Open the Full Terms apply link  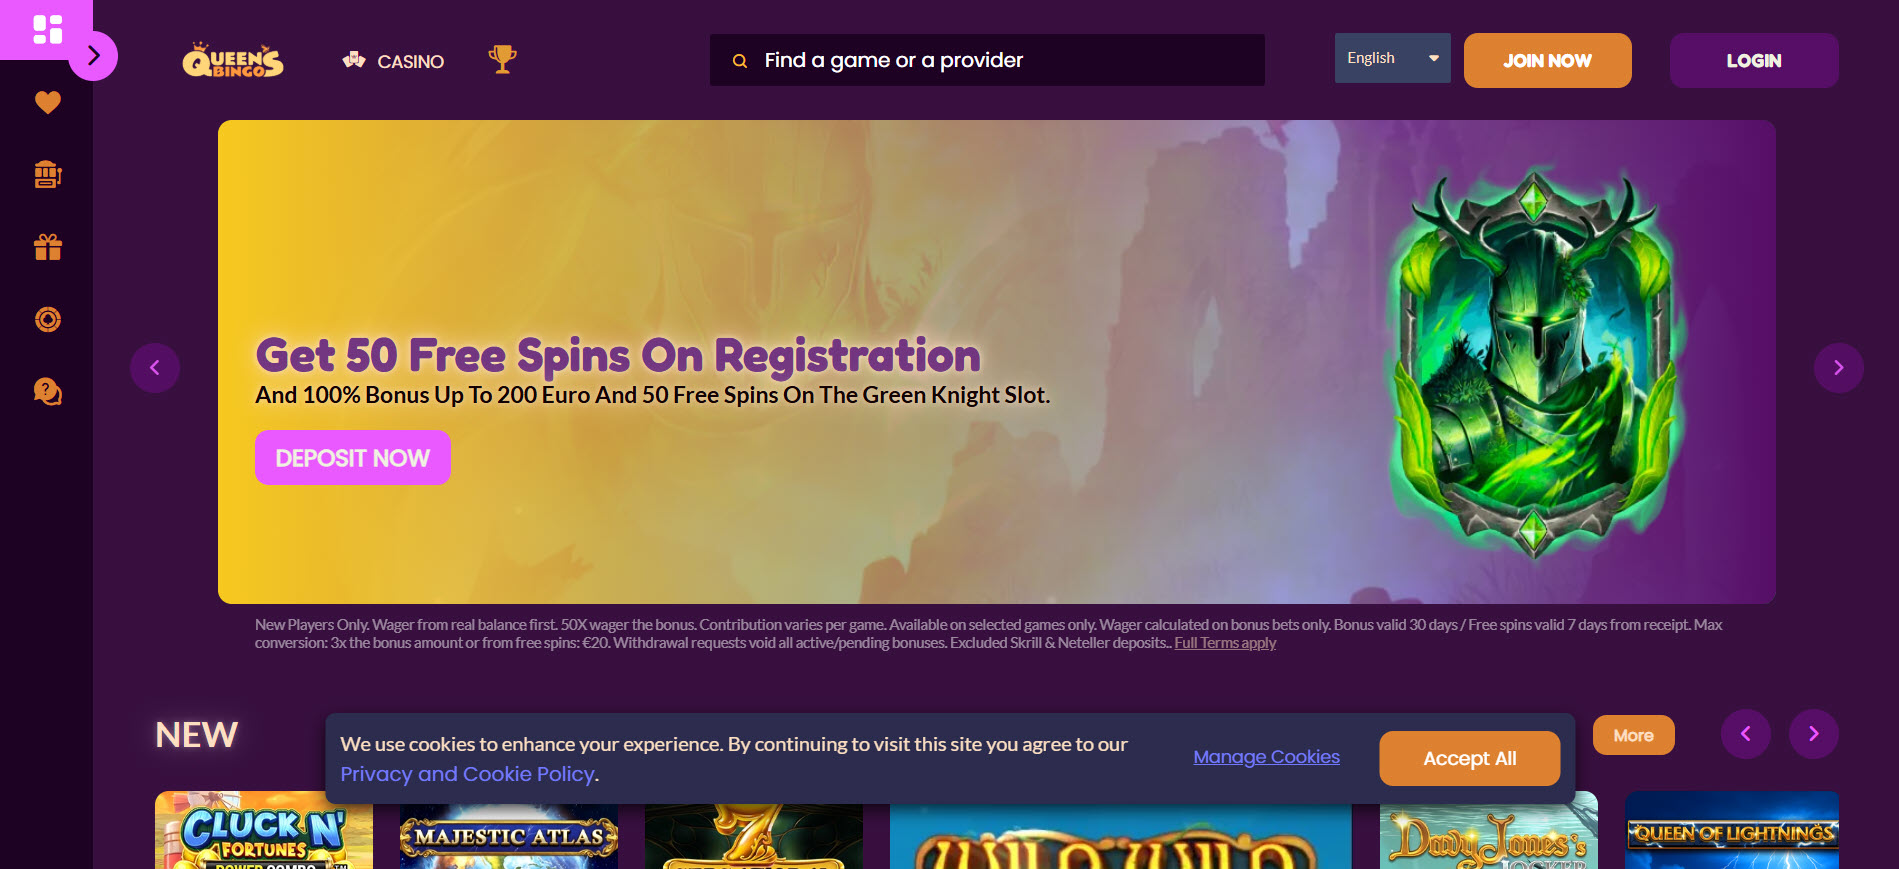click(x=1225, y=643)
